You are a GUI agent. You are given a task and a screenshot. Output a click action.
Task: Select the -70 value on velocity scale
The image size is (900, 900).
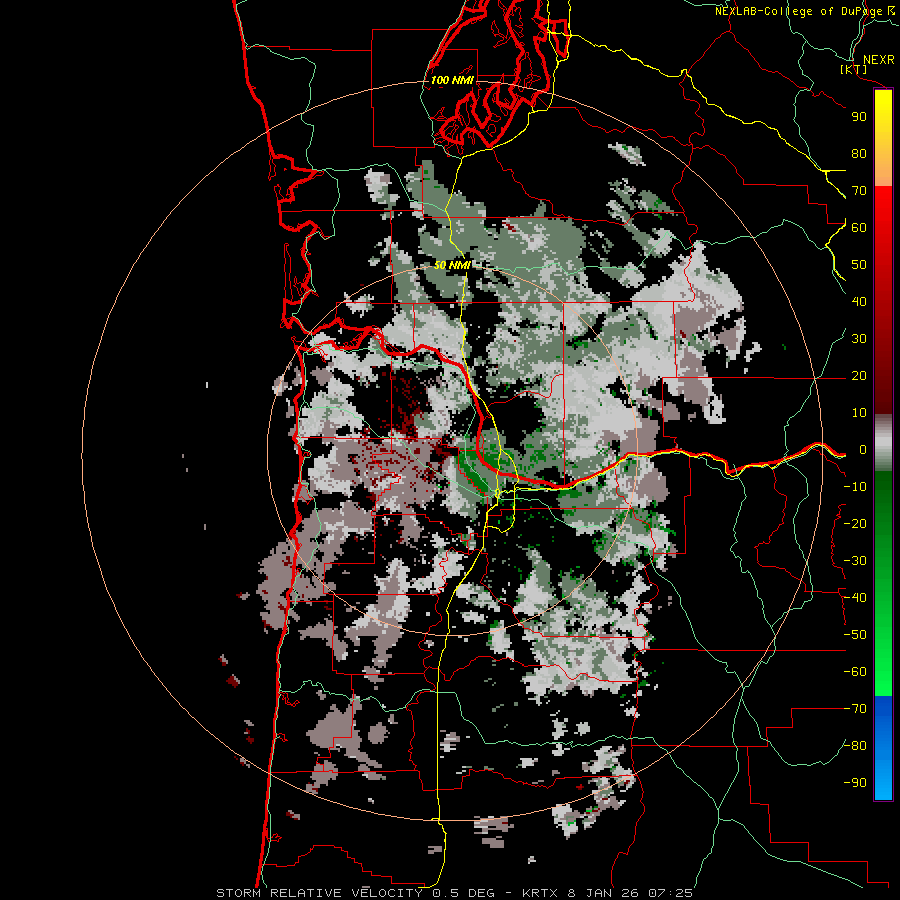(x=855, y=709)
